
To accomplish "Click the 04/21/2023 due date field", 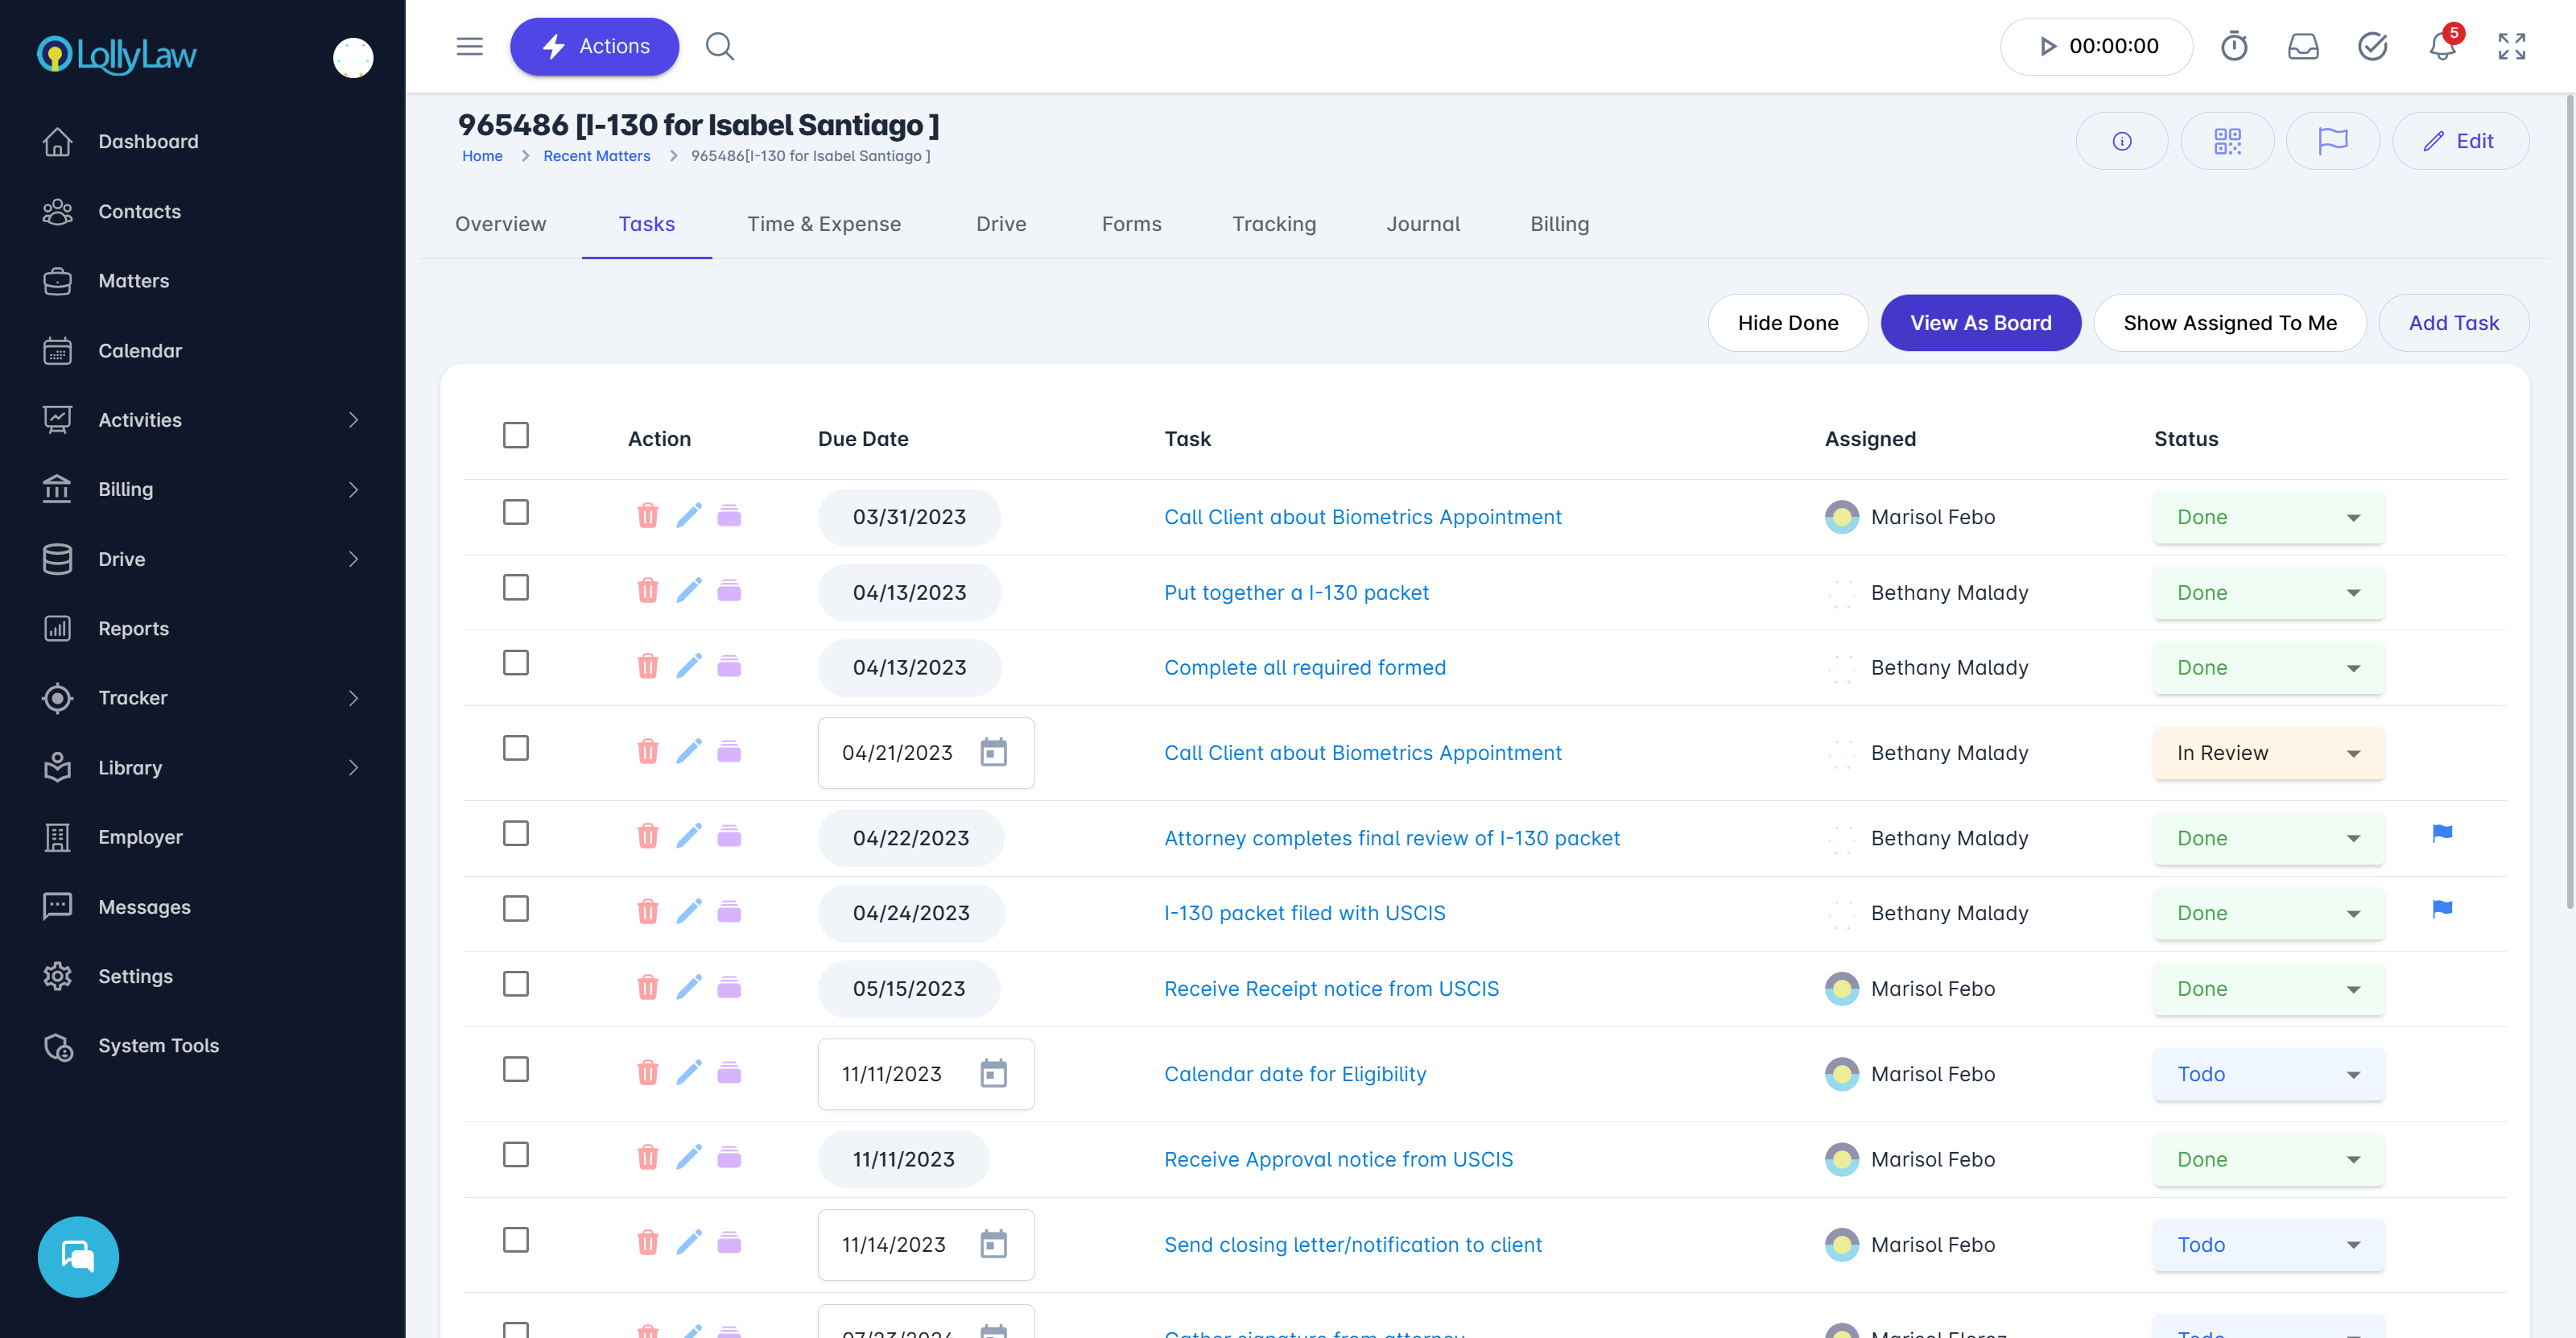I will 897,753.
